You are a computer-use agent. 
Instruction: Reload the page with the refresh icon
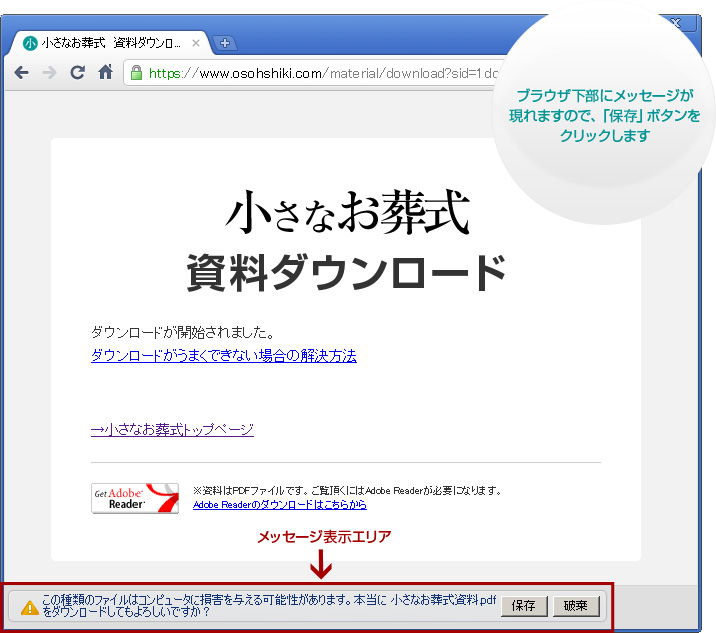[x=78, y=72]
